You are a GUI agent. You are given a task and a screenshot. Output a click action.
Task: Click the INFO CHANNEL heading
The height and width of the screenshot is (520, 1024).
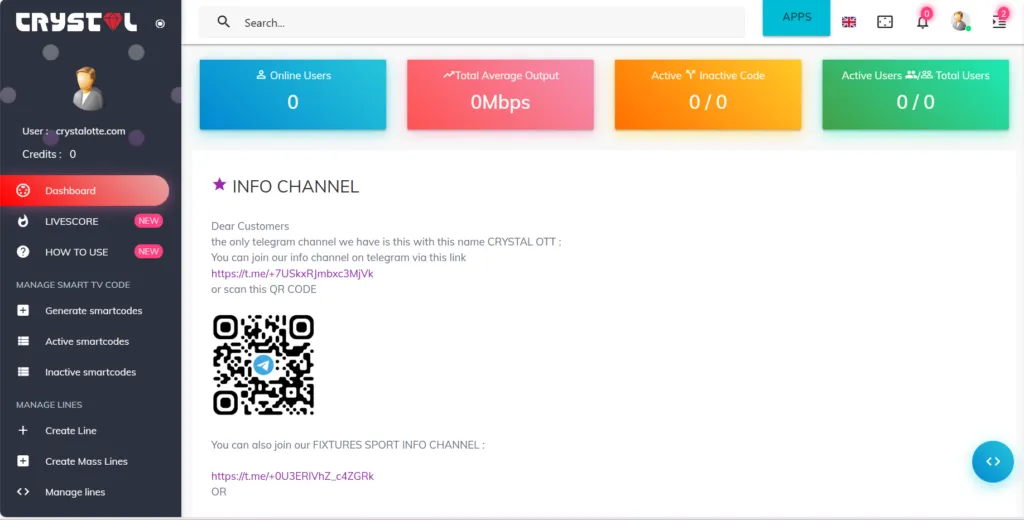tap(296, 186)
